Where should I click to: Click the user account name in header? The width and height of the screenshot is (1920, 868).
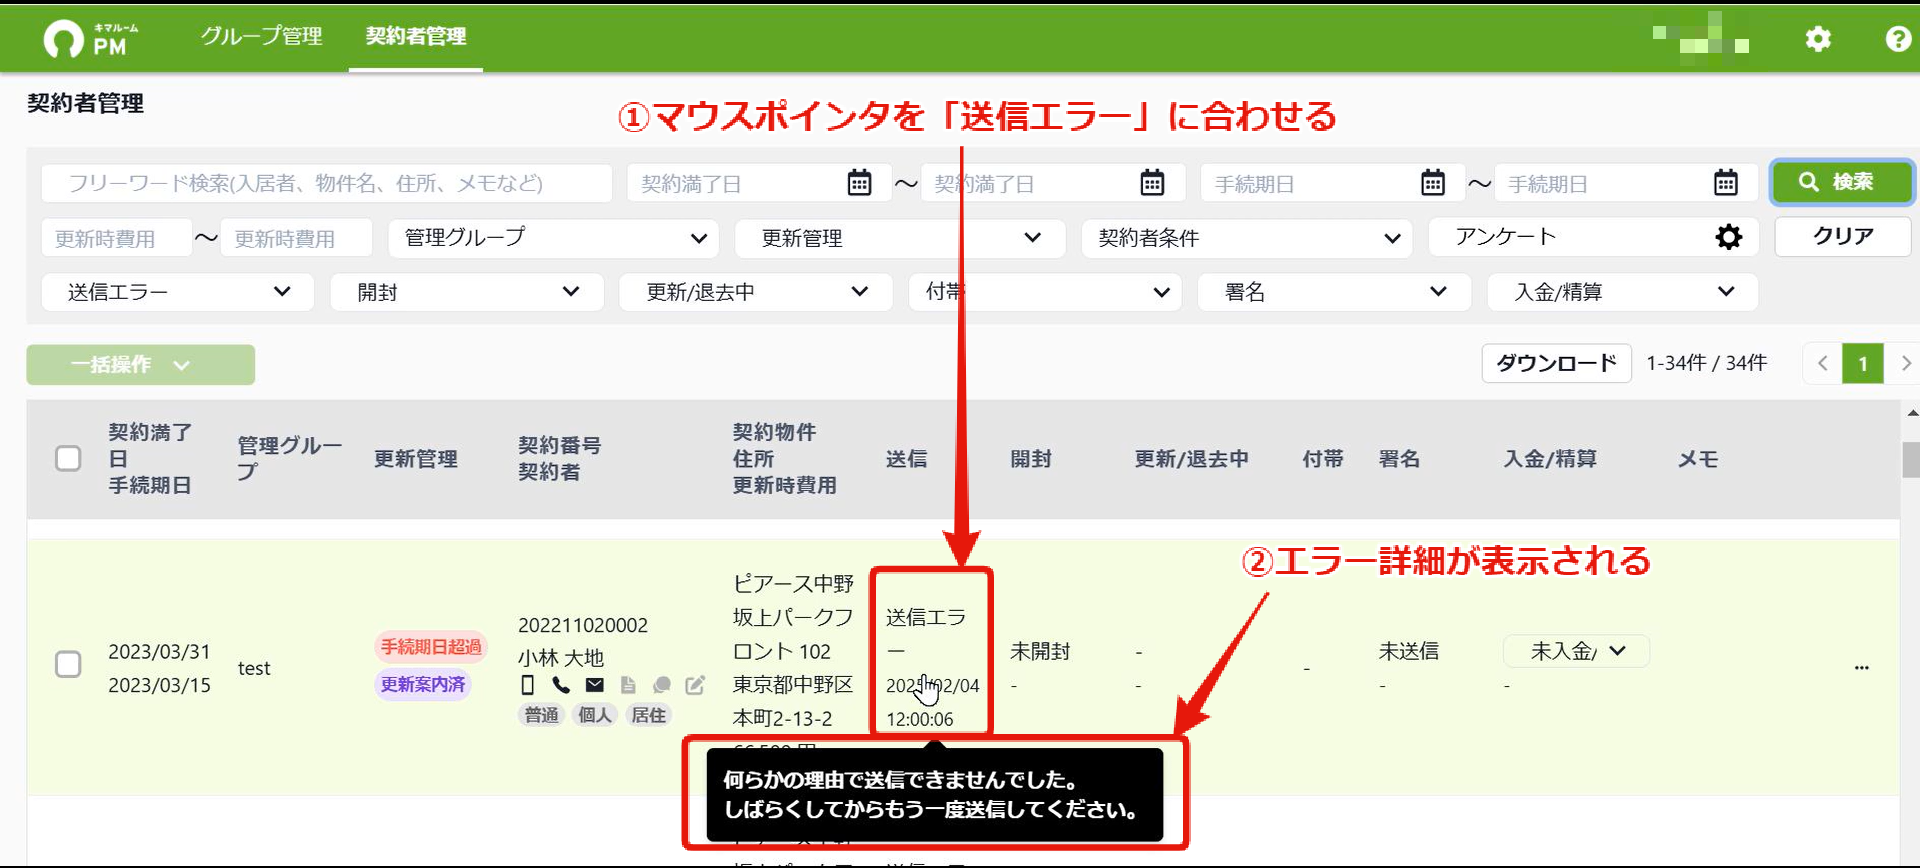pyautogui.click(x=1701, y=38)
